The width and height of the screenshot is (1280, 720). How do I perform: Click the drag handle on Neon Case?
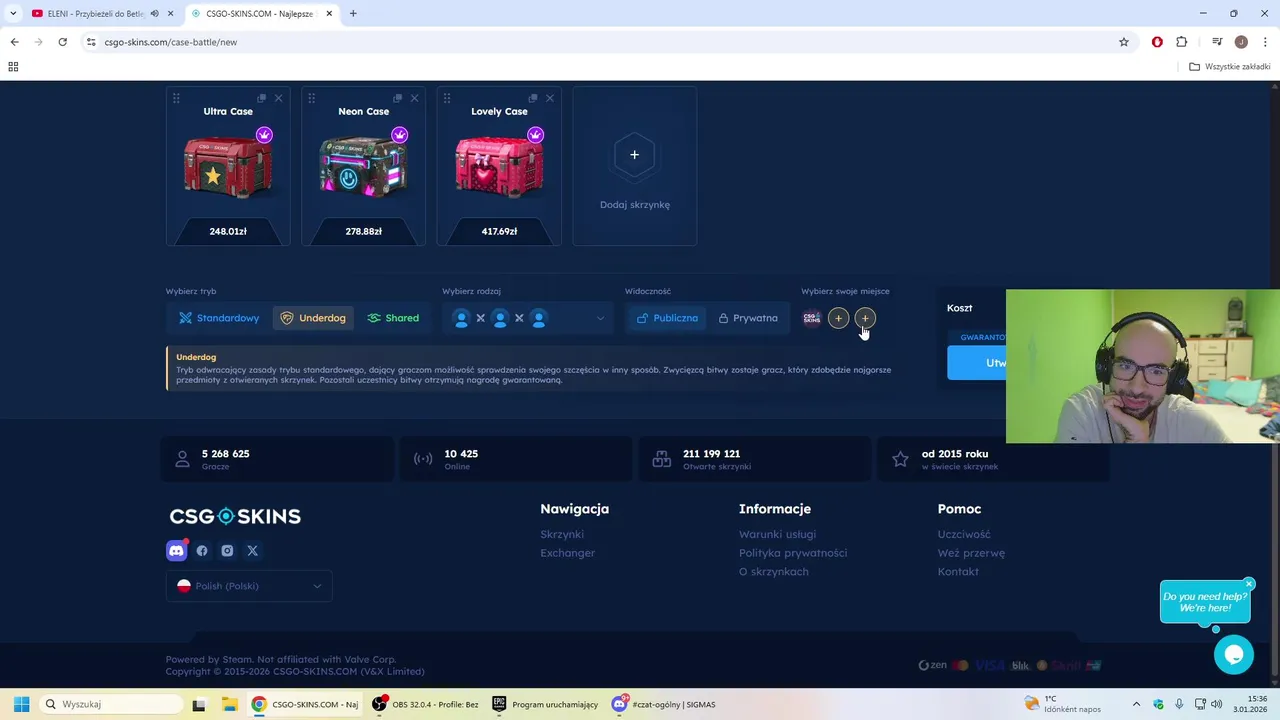(312, 98)
